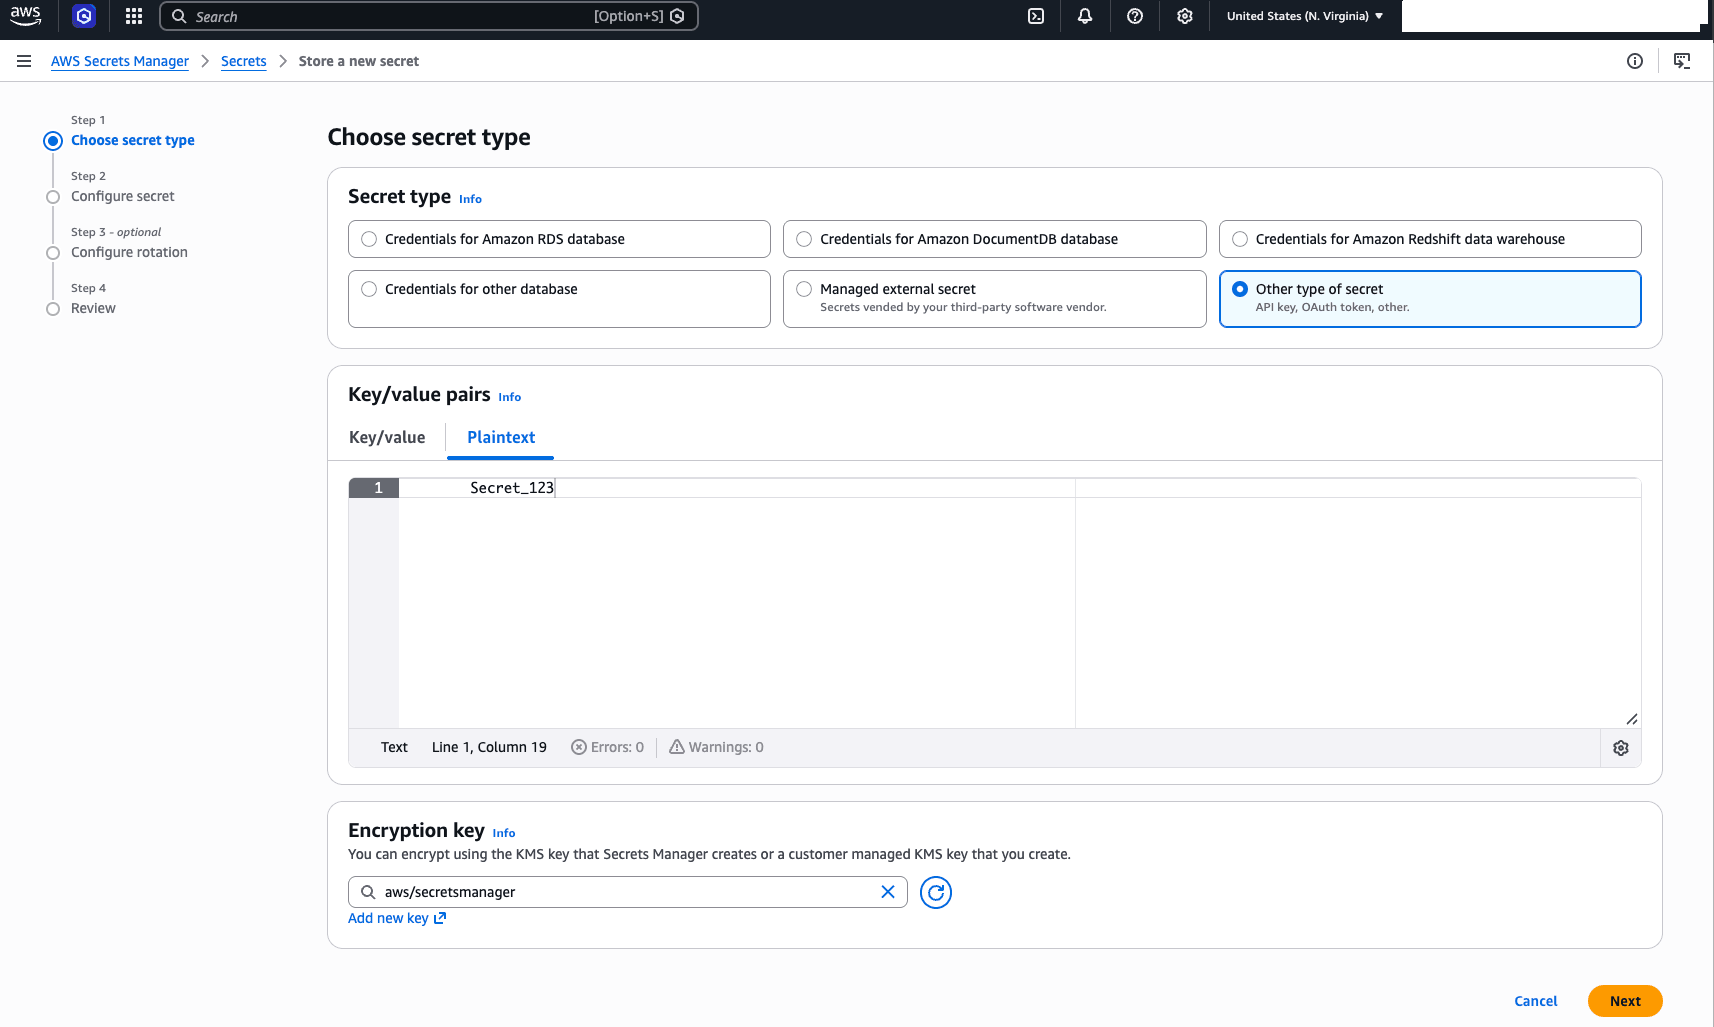Open the aws/secretsmanager encryption key combo box
This screenshot has height=1027, width=1714.
627,892
